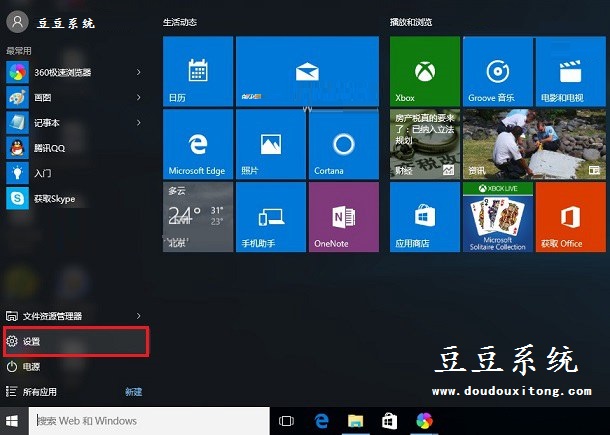This screenshot has height=435, width=610.
Task: Open the Movies & TV tile 电影和电视
Action: (x=571, y=71)
